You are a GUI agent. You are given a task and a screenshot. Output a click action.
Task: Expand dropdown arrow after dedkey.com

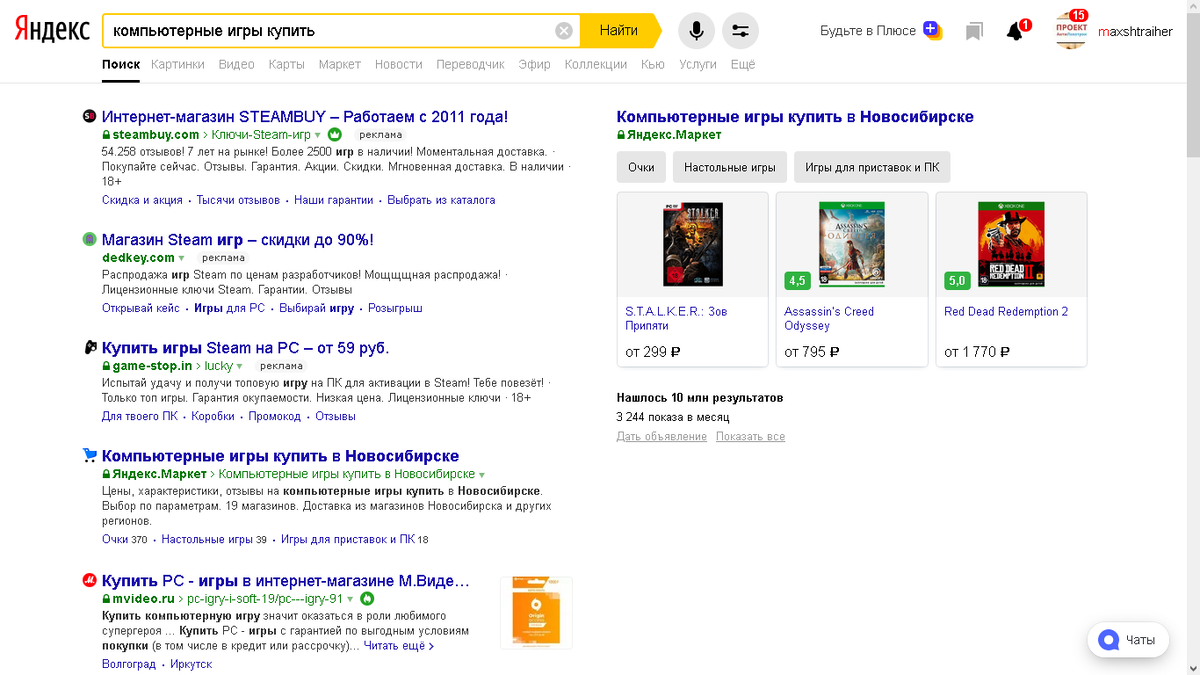pos(182,258)
